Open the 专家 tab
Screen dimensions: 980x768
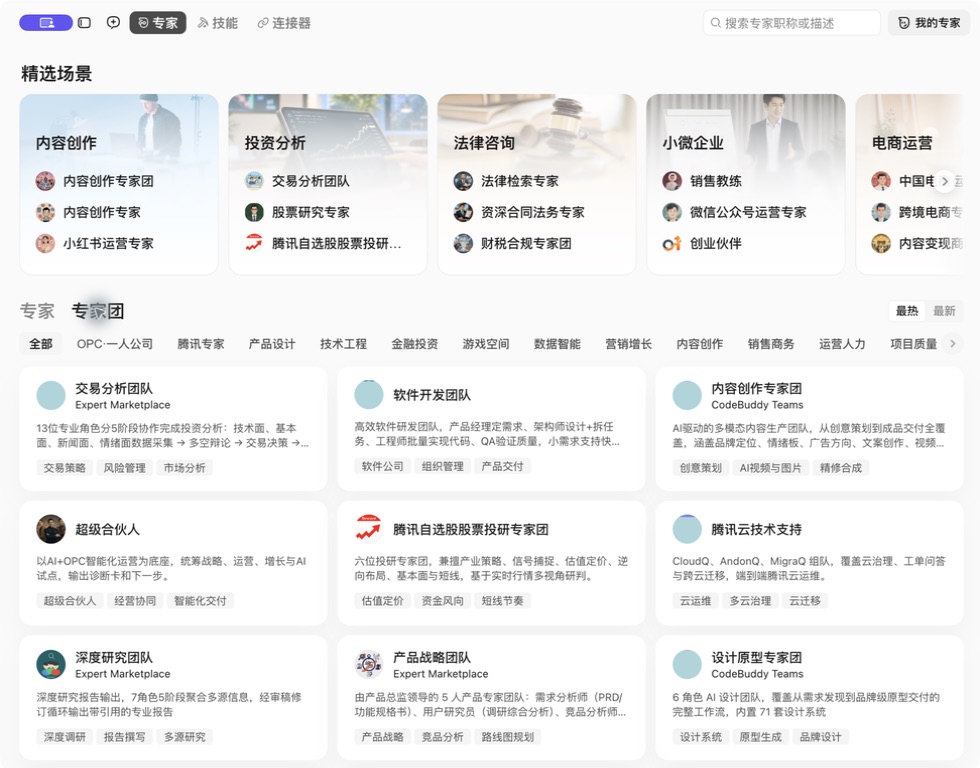pyautogui.click(x=158, y=23)
